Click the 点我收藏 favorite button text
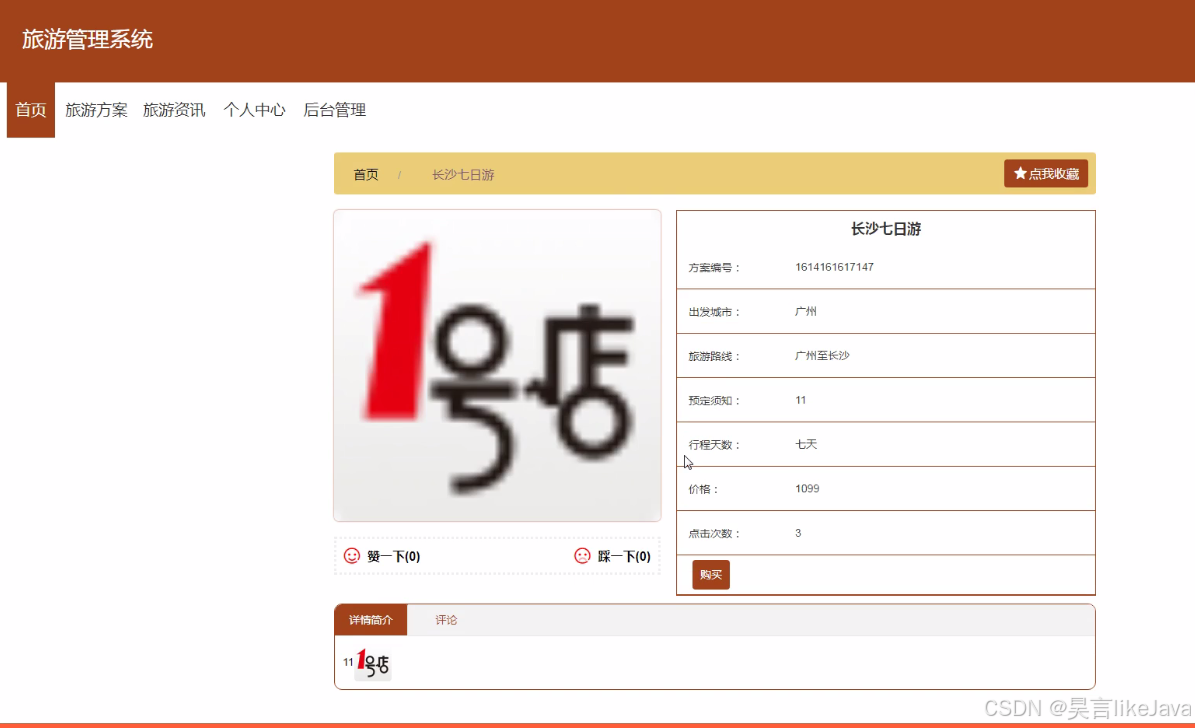The width and height of the screenshot is (1195, 728). click(x=1053, y=174)
